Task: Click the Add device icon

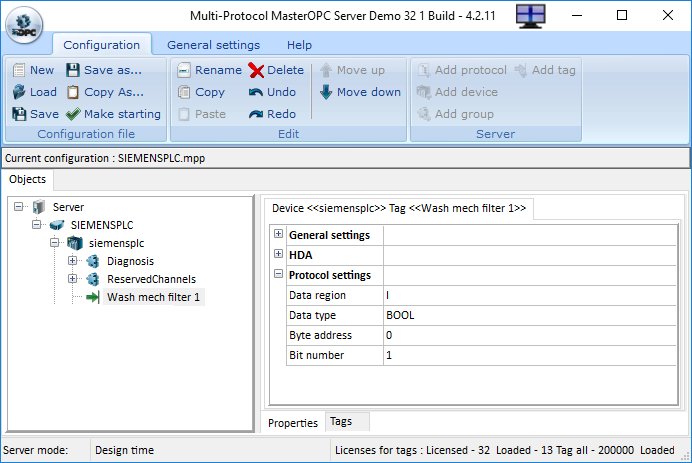Action: (x=424, y=92)
